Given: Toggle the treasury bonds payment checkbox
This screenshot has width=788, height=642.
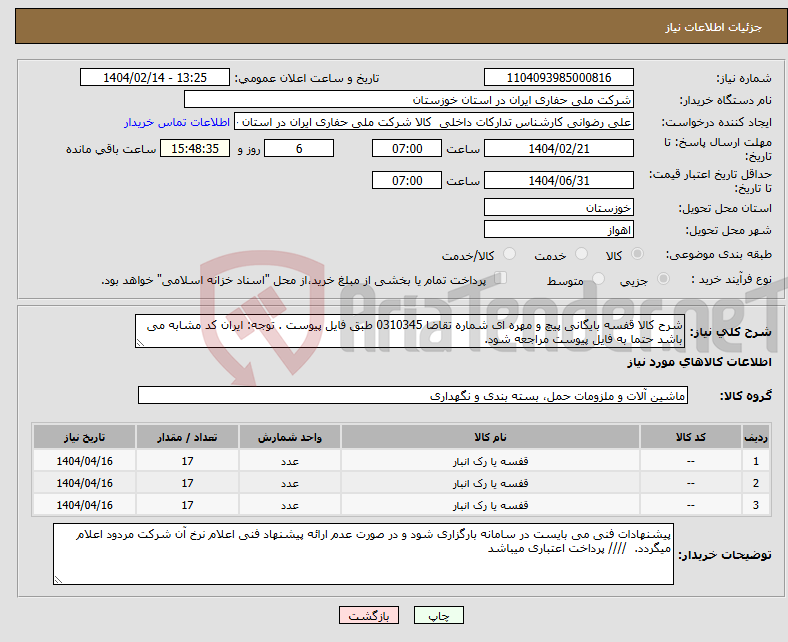Looking at the screenshot, I should [x=501, y=279].
